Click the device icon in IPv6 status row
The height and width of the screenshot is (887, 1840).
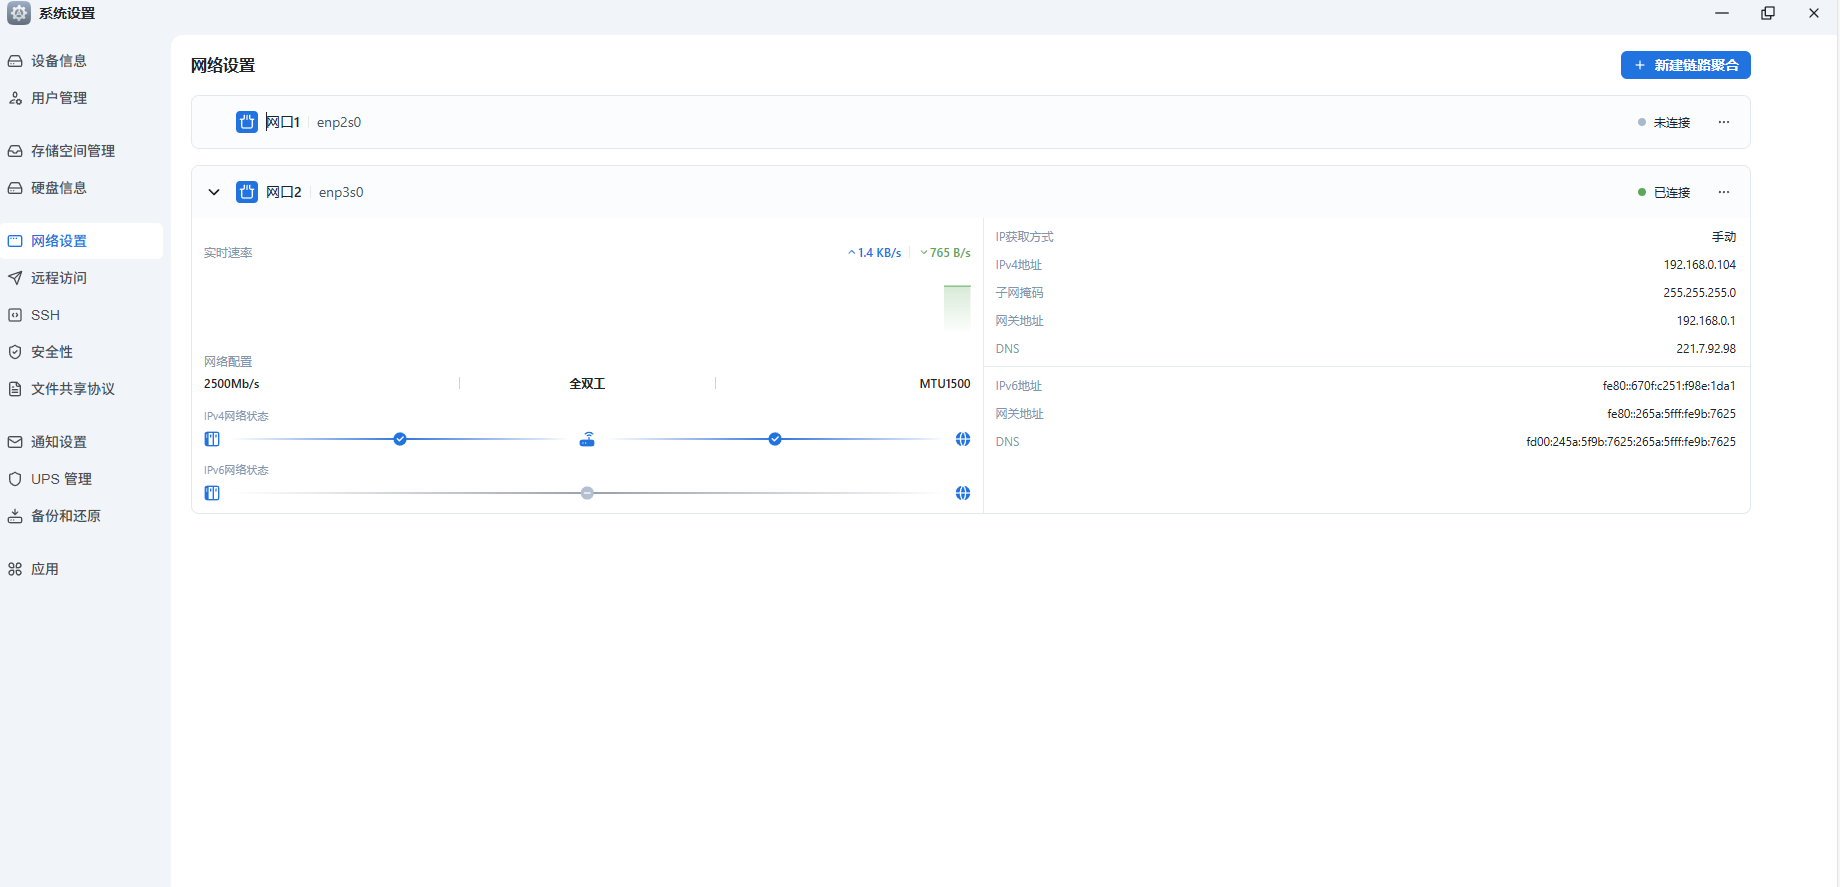[212, 493]
